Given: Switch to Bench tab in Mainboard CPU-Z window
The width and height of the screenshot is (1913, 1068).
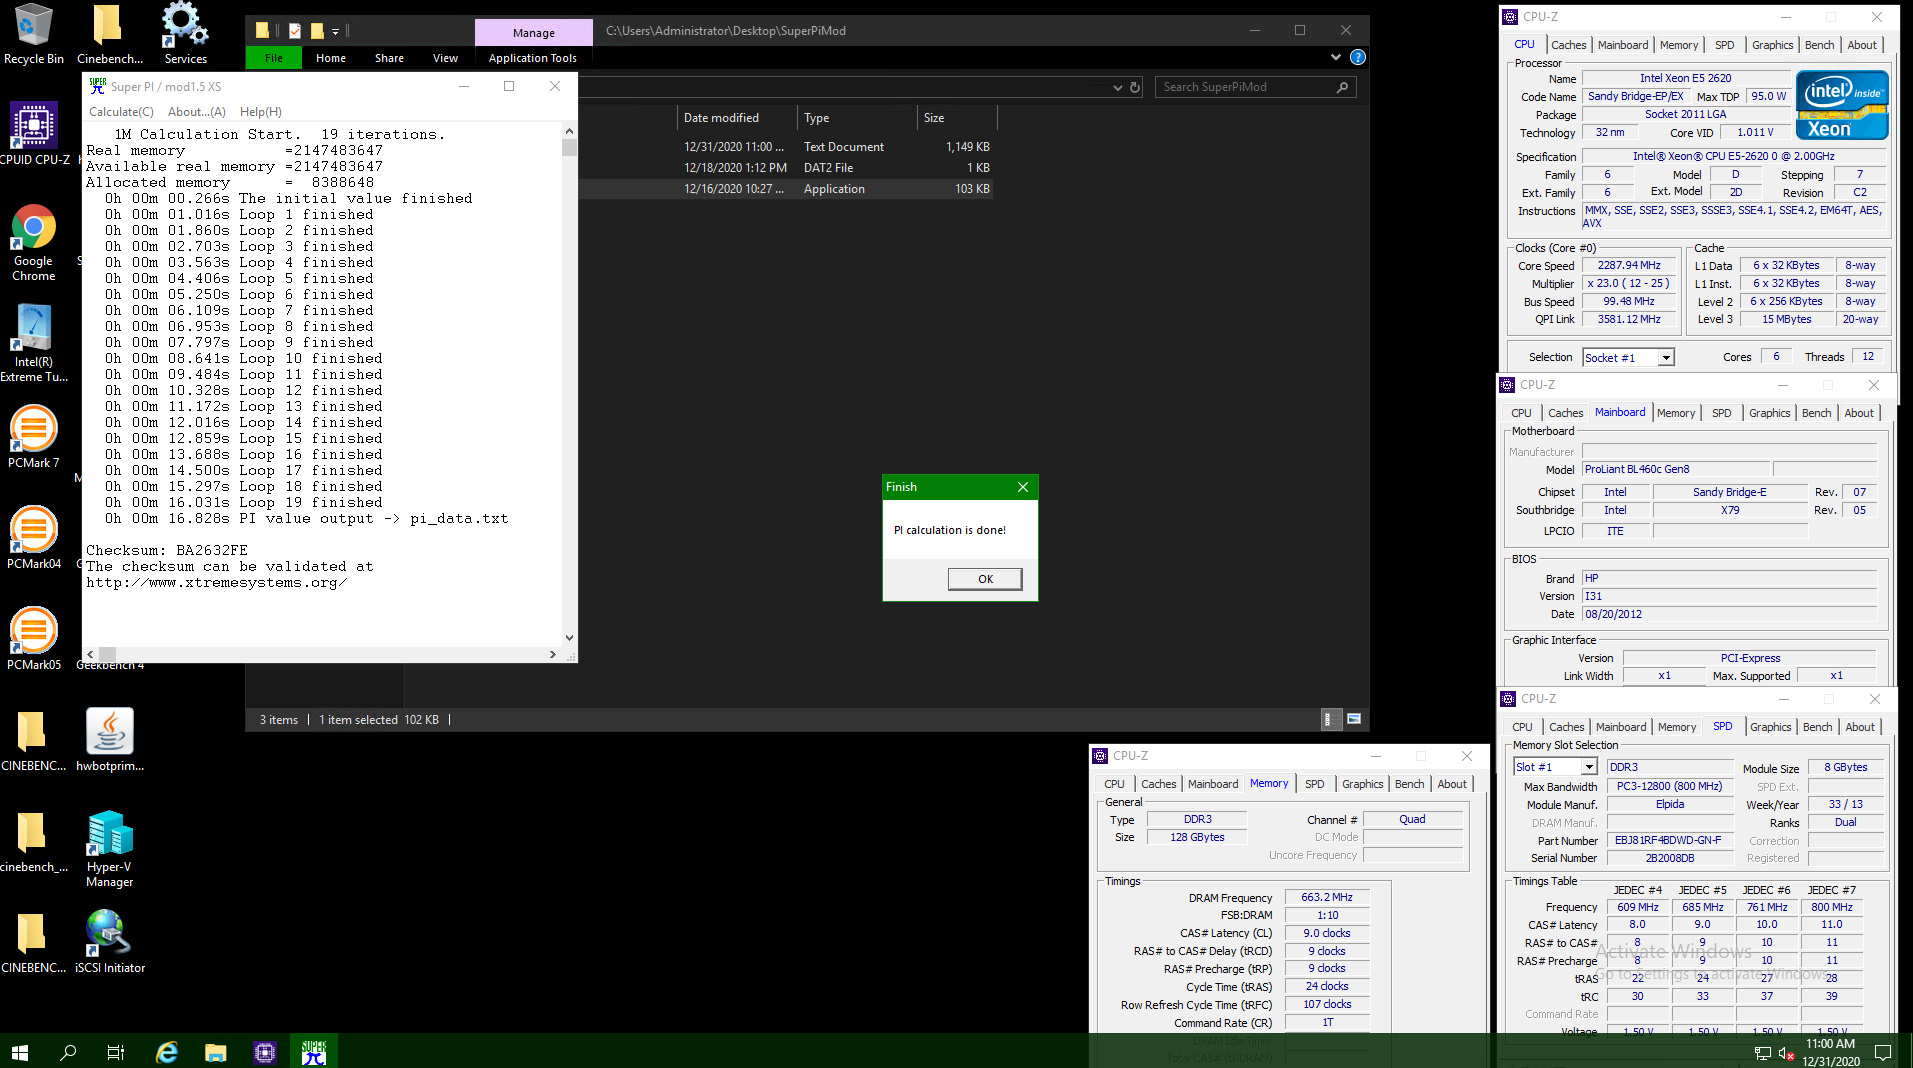Looking at the screenshot, I should (1816, 413).
